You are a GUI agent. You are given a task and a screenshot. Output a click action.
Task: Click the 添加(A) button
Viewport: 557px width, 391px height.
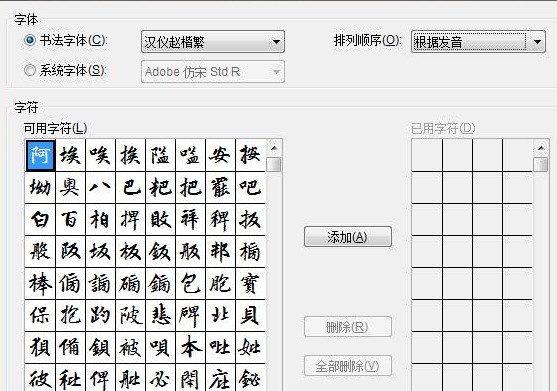(x=348, y=237)
